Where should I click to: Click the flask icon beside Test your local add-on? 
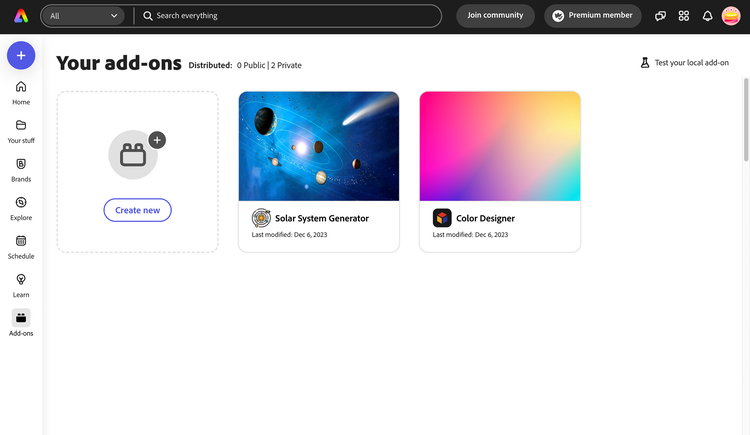click(645, 63)
